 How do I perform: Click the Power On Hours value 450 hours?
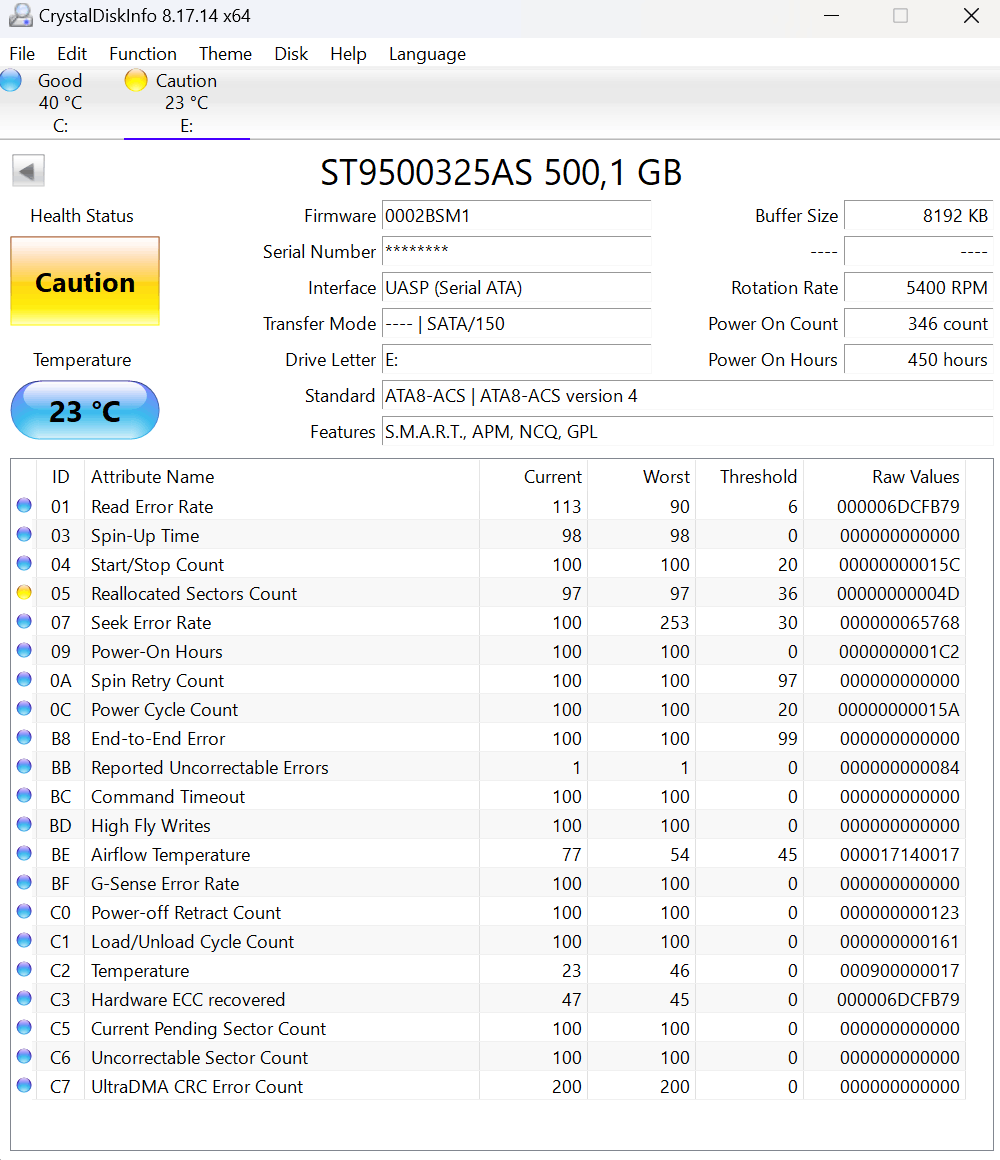[x=919, y=360]
